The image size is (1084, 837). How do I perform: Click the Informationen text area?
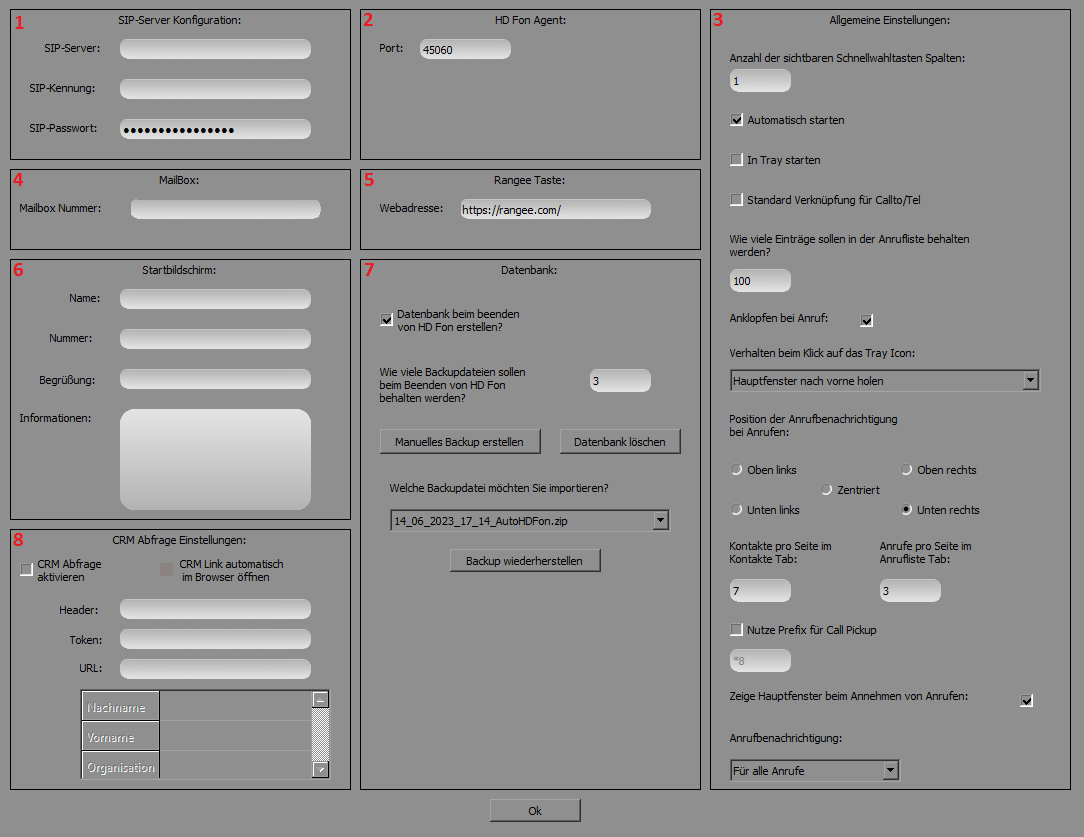215,459
